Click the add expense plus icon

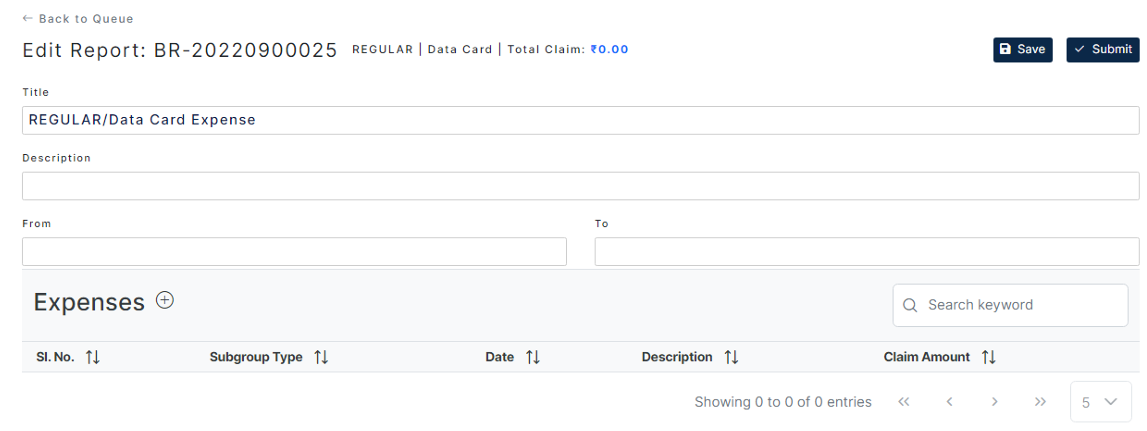pyautogui.click(x=165, y=300)
